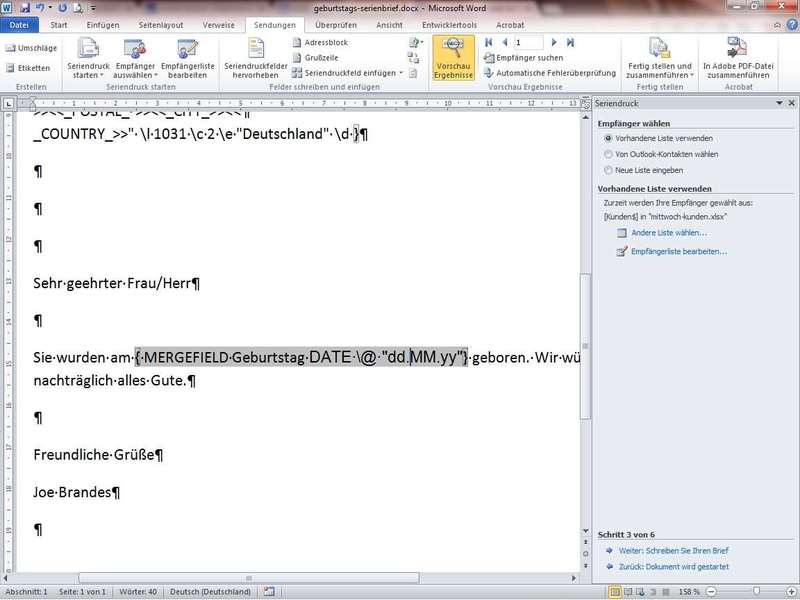Open the Umschläge envelopes tool
Image resolution: width=800 pixels, height=600 pixels.
pos(32,48)
